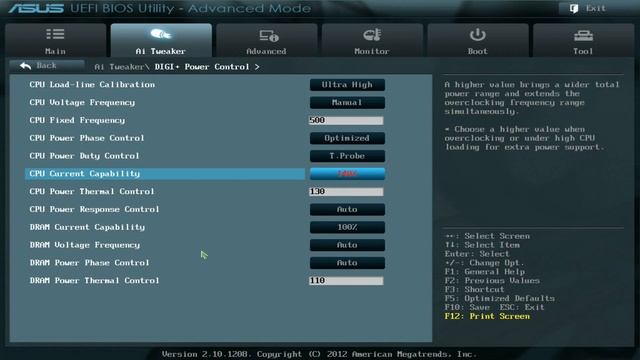Select the CPU Load-line Calibration label
Image resolution: width=640 pixels, height=360 pixels.
tap(92, 85)
